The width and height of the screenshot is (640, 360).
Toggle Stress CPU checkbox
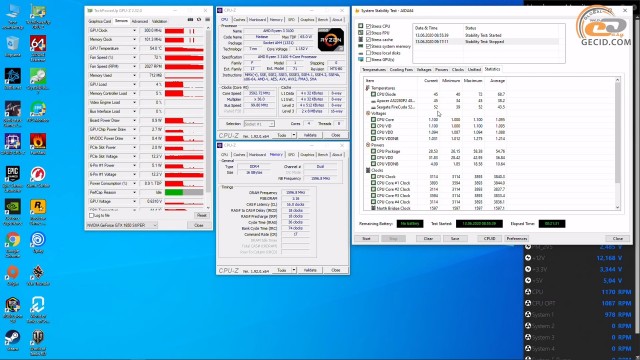click(x=368, y=26)
